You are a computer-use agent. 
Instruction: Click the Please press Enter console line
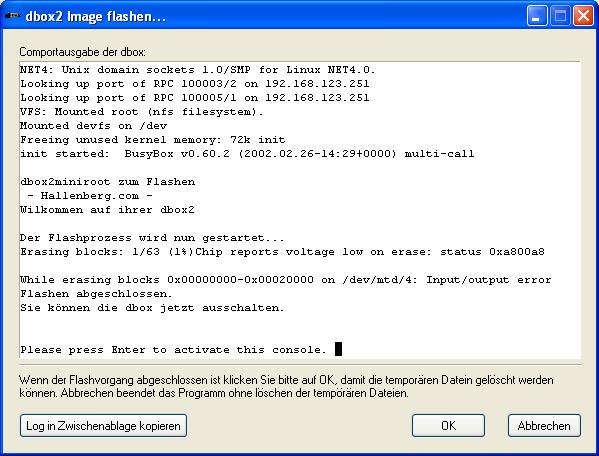pyautogui.click(x=173, y=350)
